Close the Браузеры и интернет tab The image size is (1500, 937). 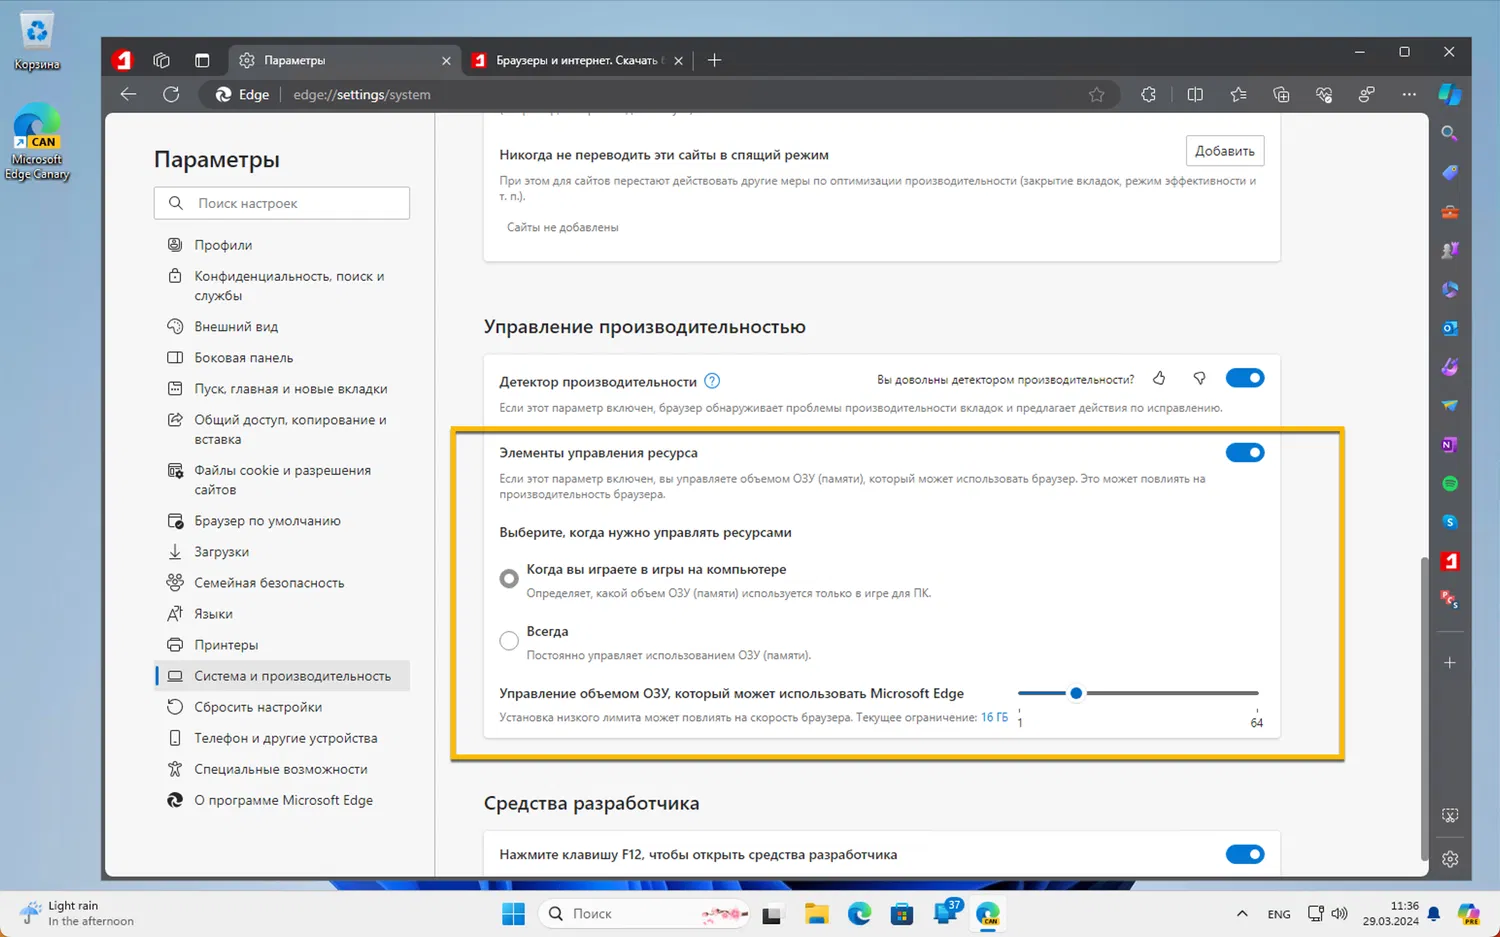point(678,61)
